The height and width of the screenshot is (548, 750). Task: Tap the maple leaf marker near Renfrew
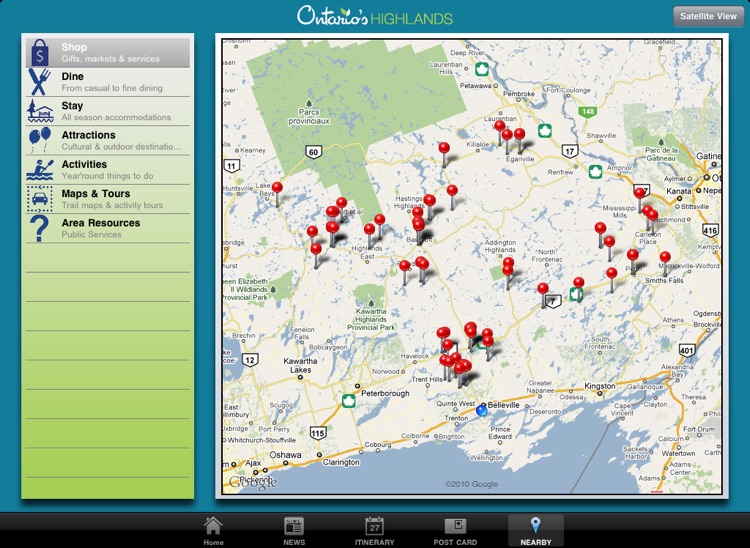(595, 171)
